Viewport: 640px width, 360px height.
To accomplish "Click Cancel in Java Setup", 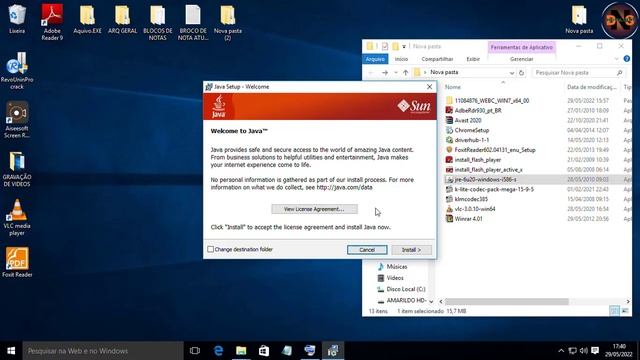I will [x=367, y=250].
